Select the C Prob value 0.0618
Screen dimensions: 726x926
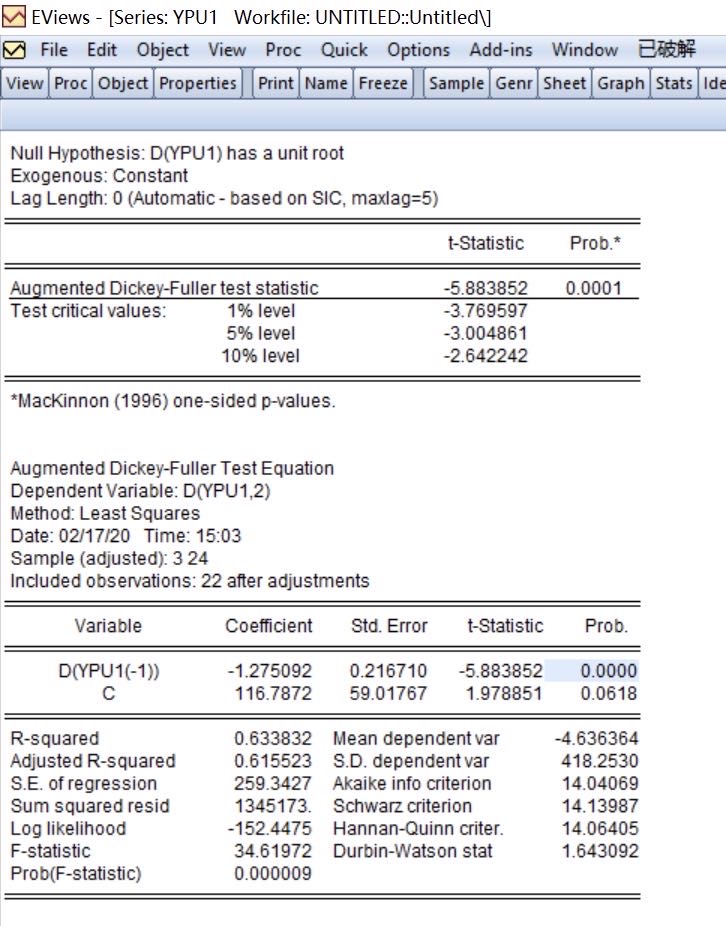point(608,693)
